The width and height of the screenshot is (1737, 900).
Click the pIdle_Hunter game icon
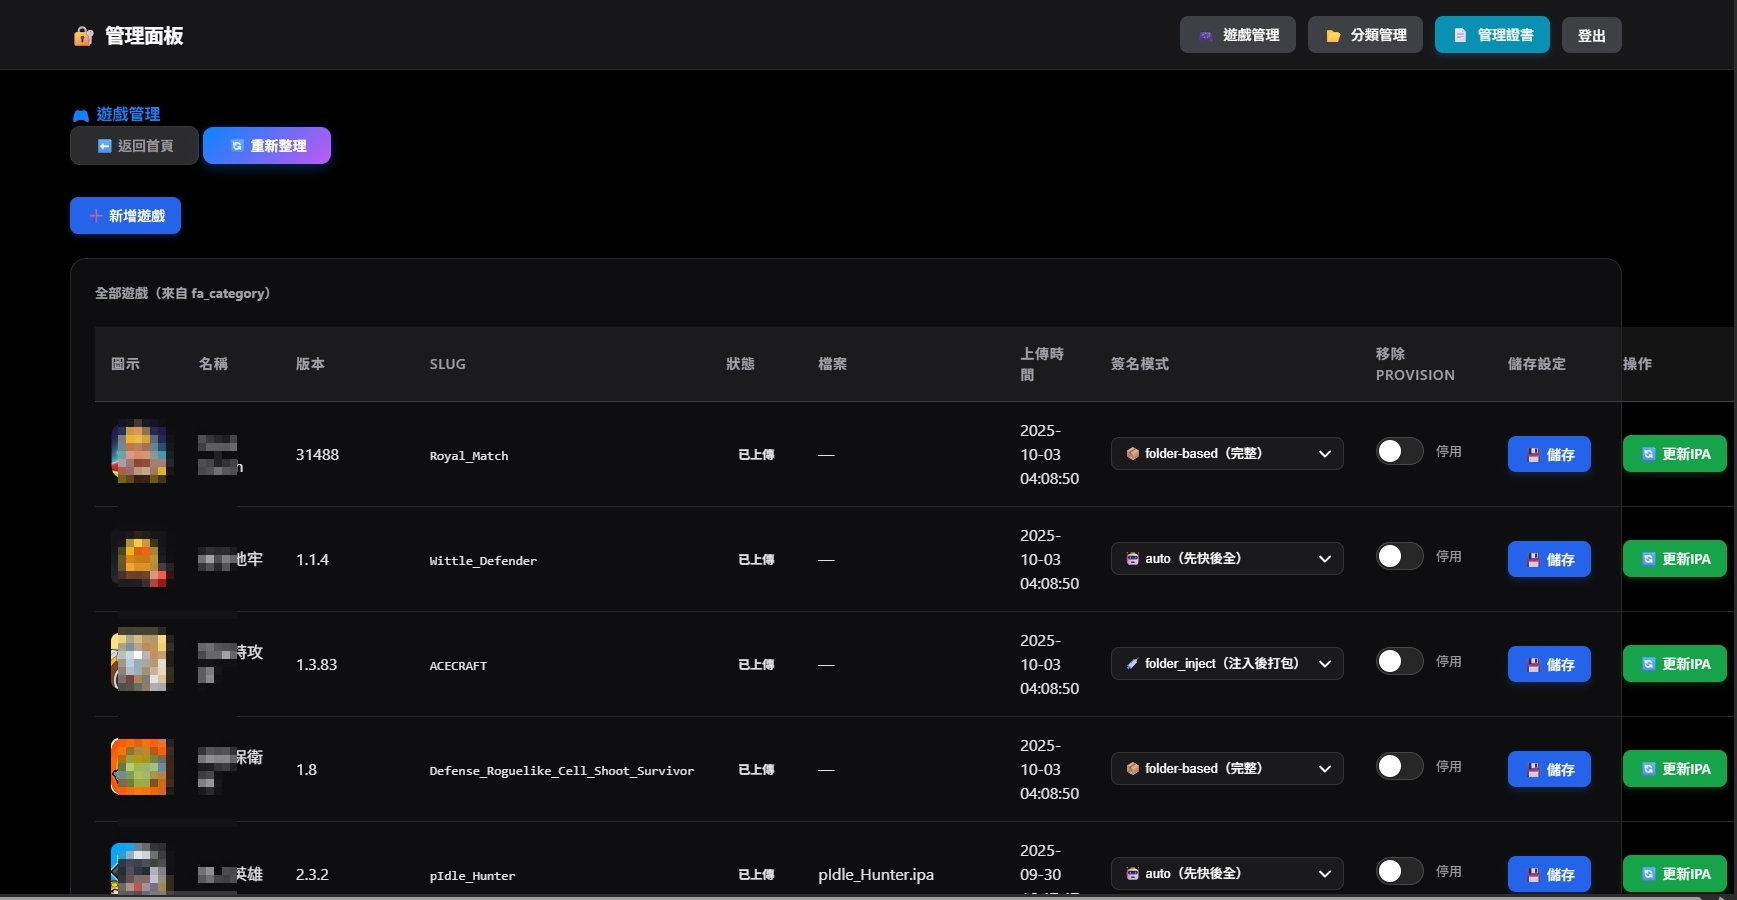(x=140, y=868)
